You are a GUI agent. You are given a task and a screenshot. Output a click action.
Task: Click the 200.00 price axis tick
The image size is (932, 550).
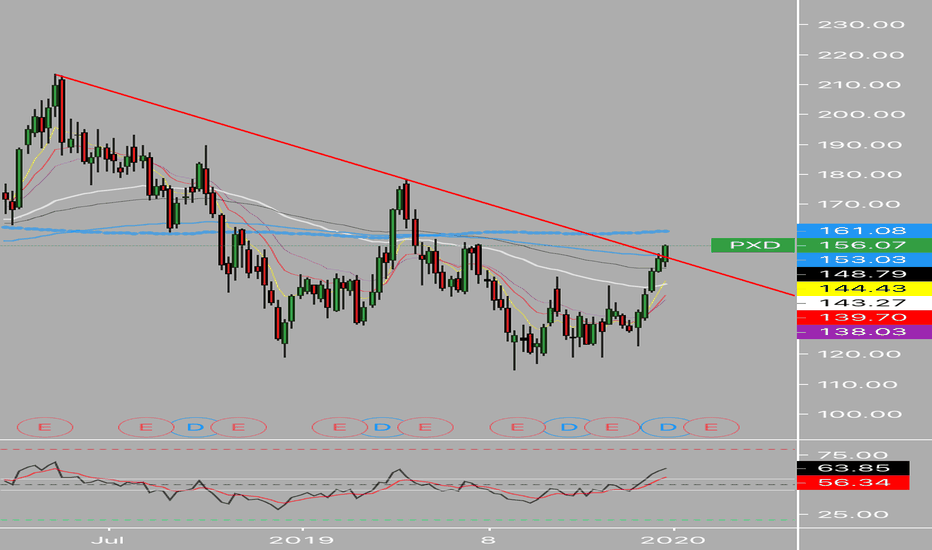[x=861, y=114]
